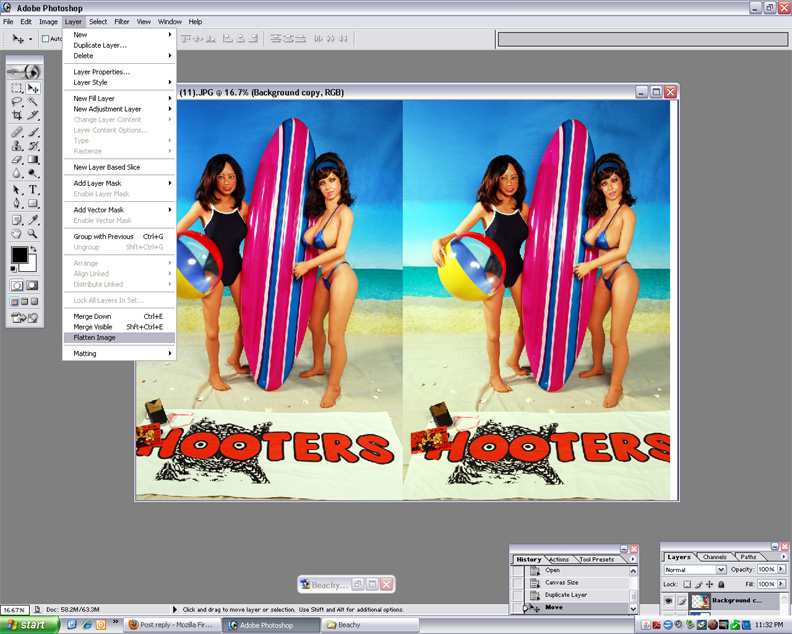Switch to the Actions tab
Viewport: 792px width, 634px height.
click(x=559, y=559)
